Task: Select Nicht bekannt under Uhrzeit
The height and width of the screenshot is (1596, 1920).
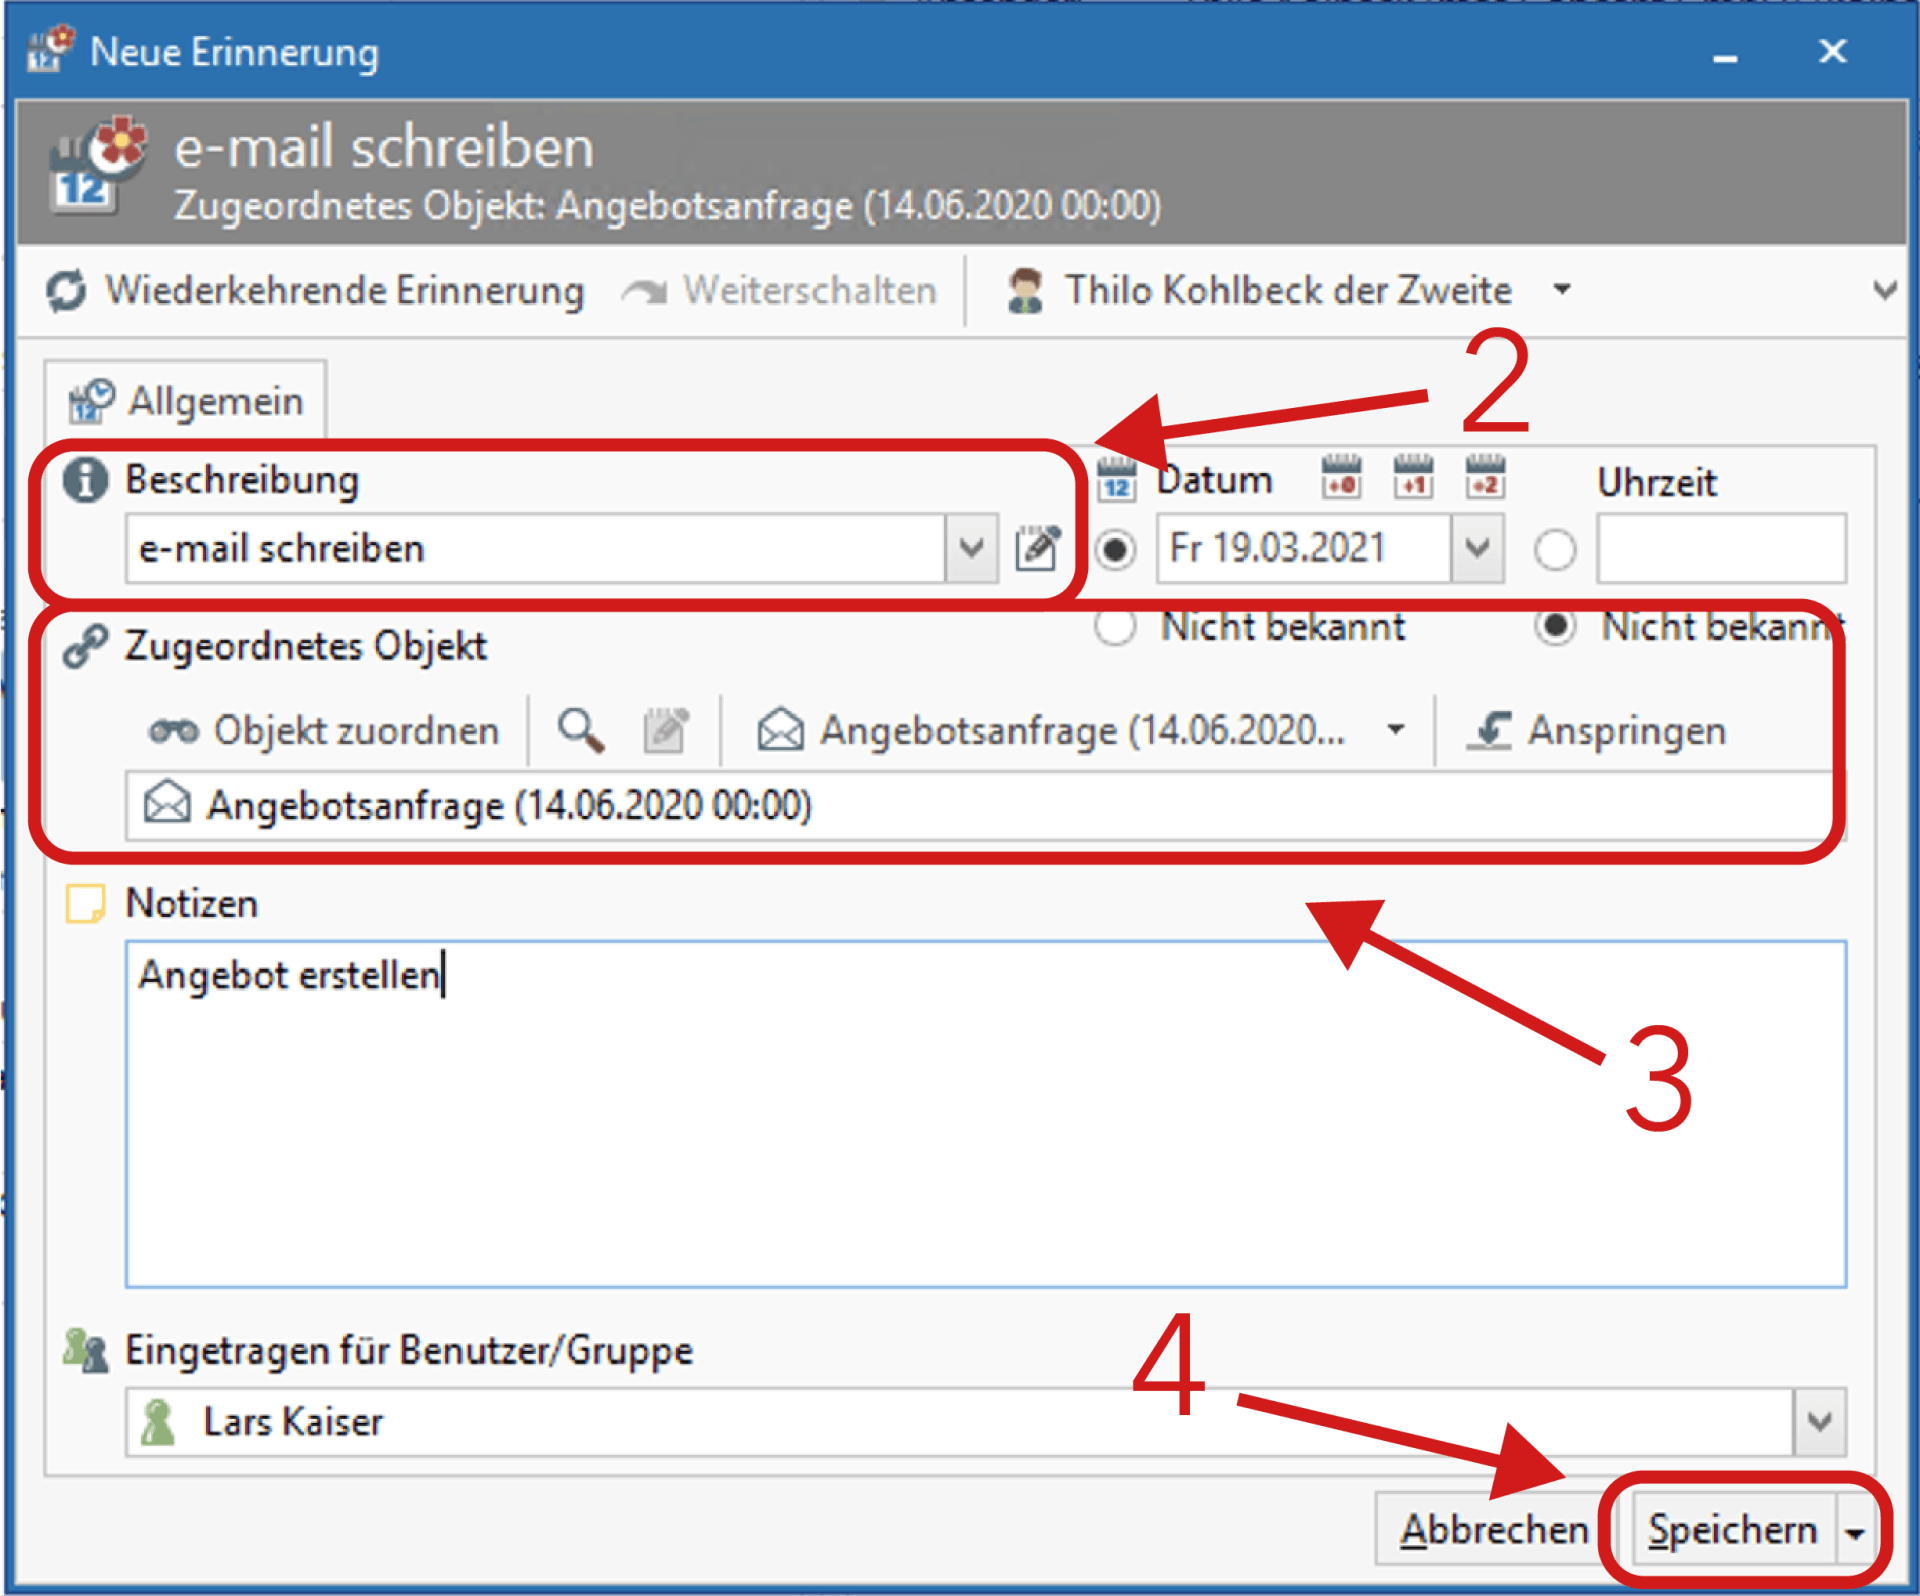Action: pos(1555,627)
